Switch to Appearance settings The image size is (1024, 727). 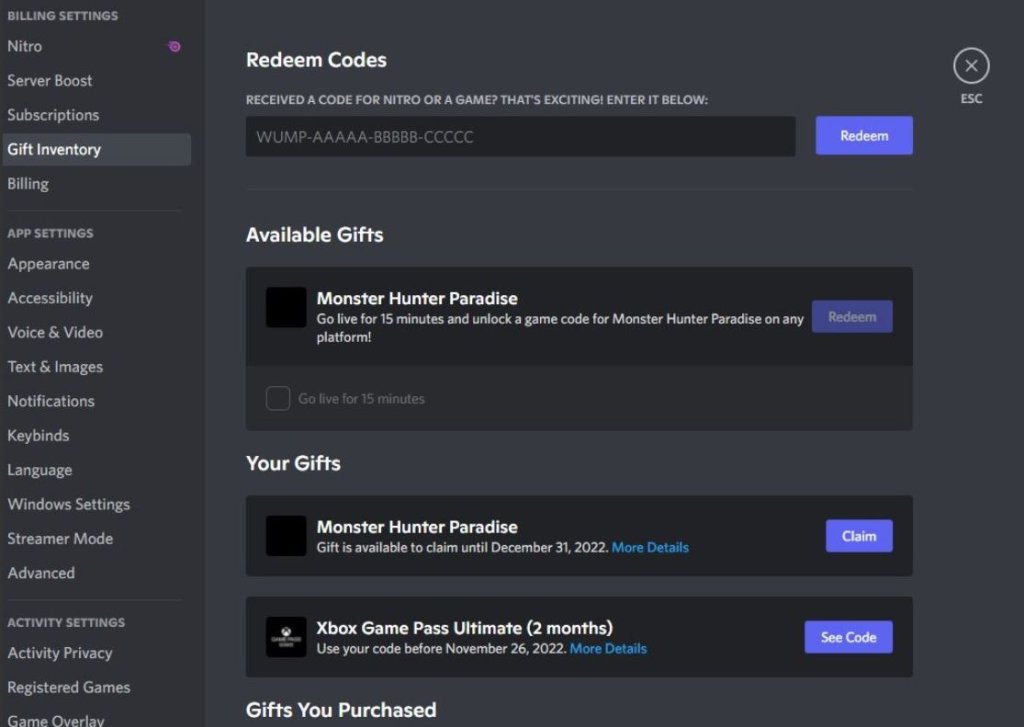point(48,264)
